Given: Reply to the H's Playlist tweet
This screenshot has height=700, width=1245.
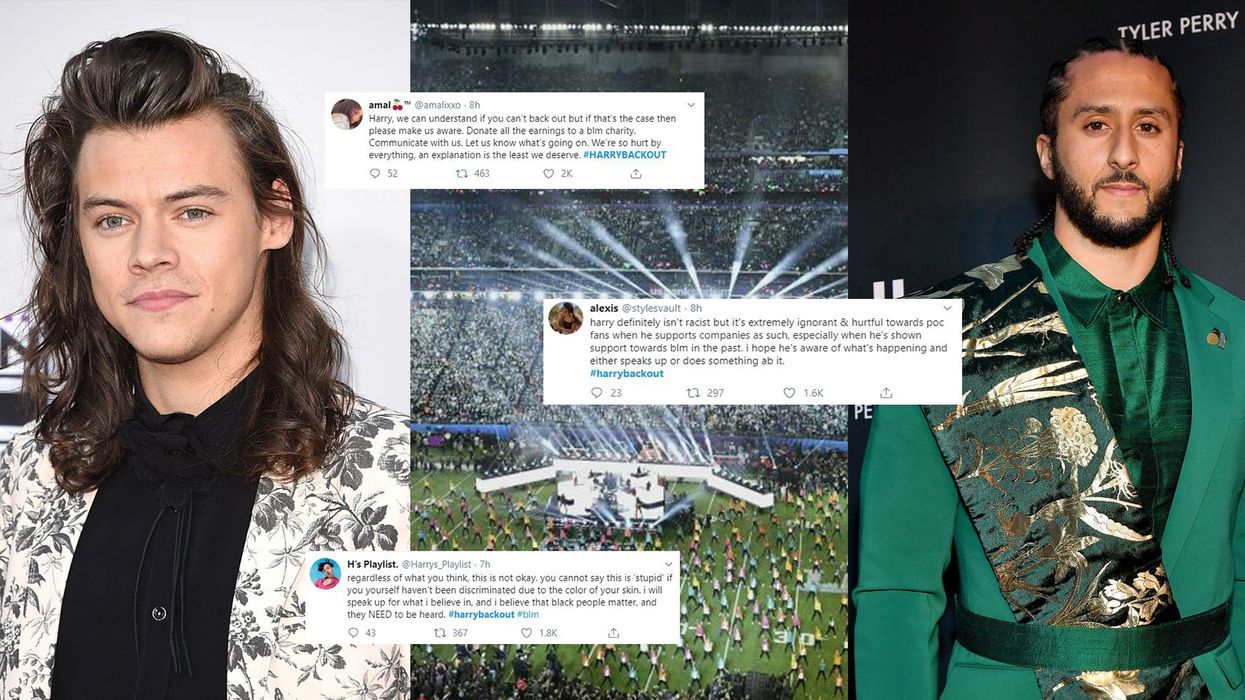Looking at the screenshot, I should coord(351,632).
